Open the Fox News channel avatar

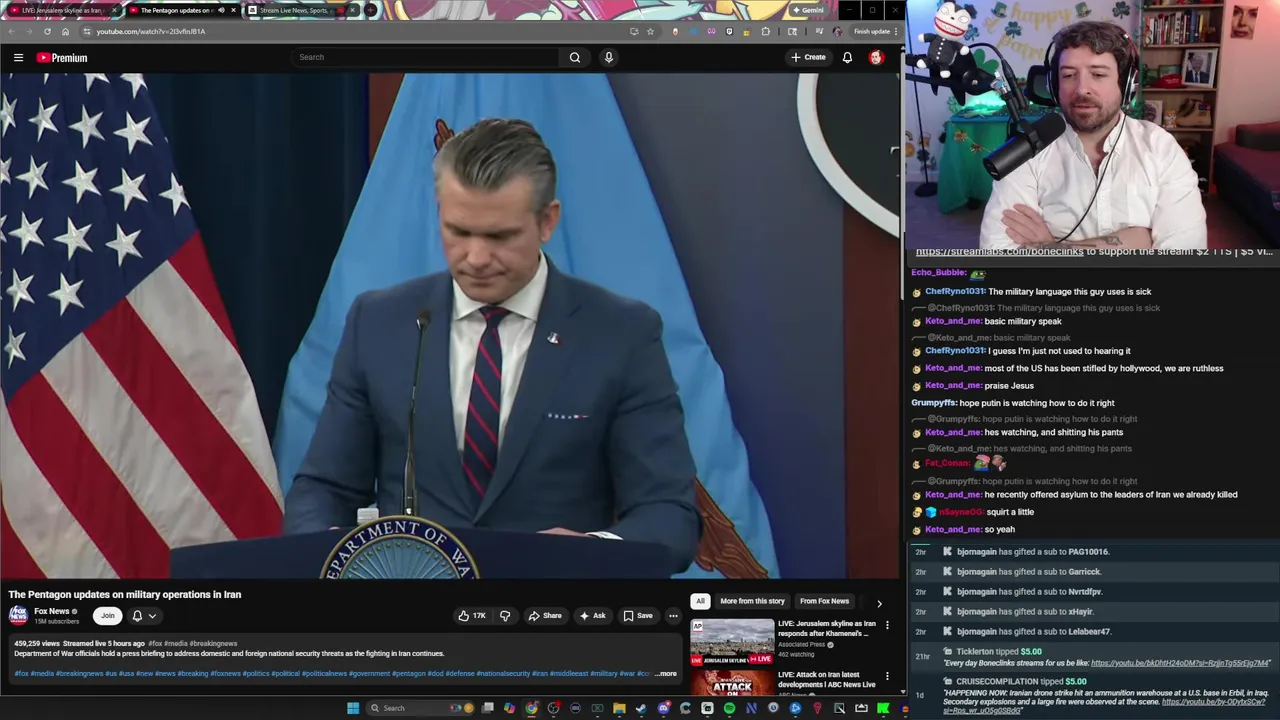[x=18, y=615]
